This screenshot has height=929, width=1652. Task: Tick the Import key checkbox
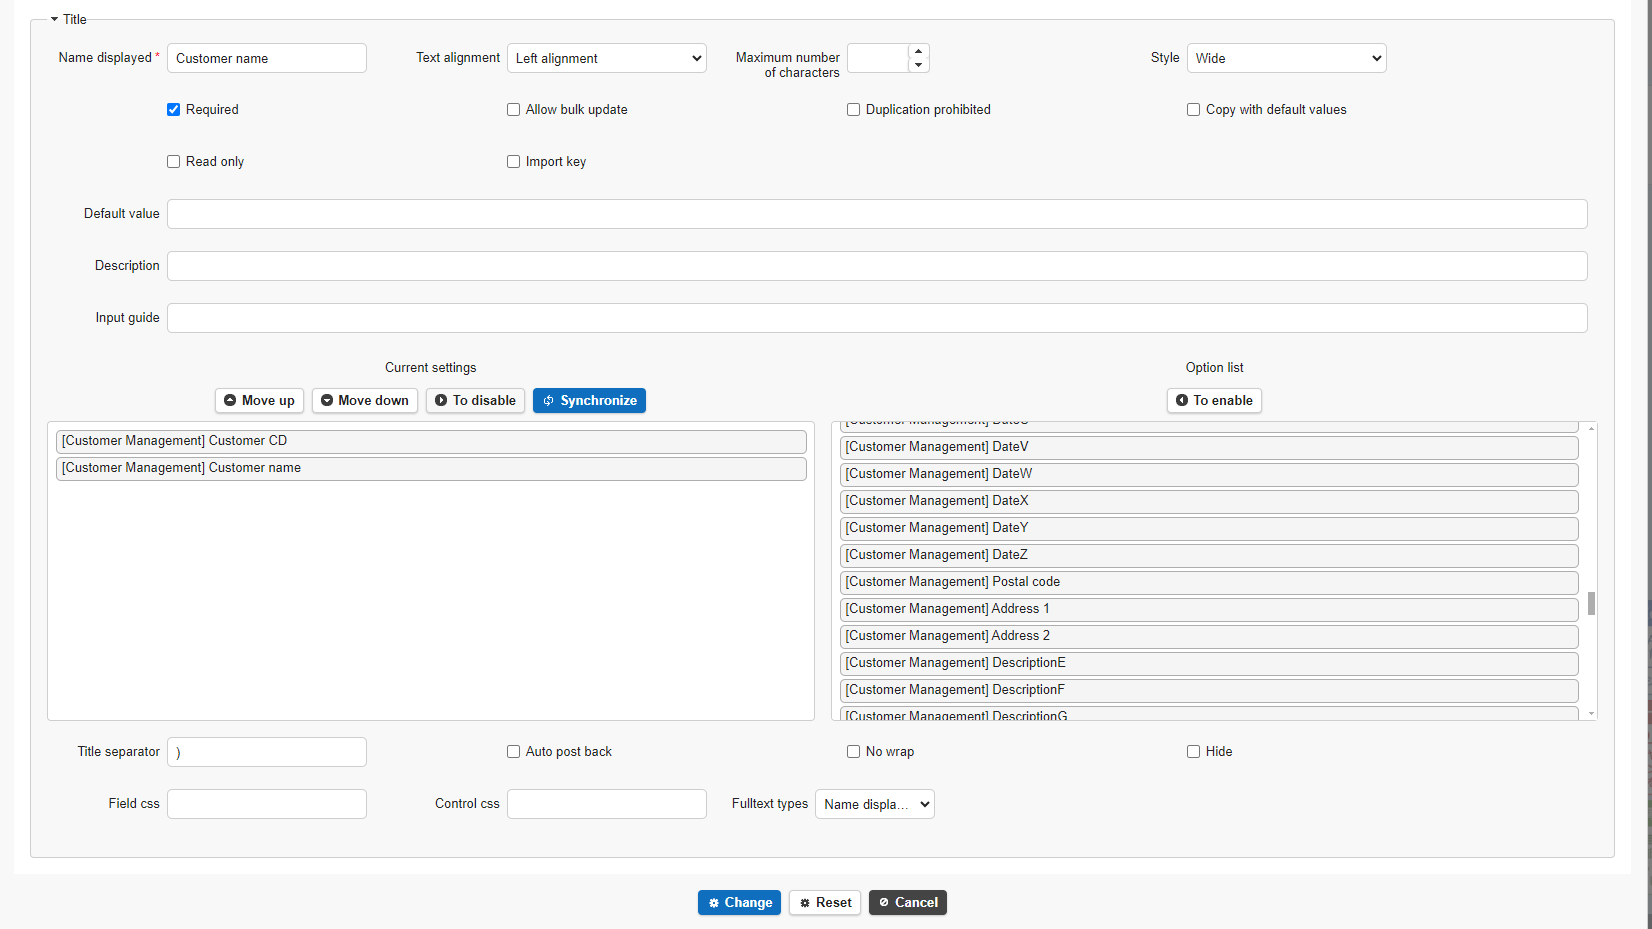point(513,162)
